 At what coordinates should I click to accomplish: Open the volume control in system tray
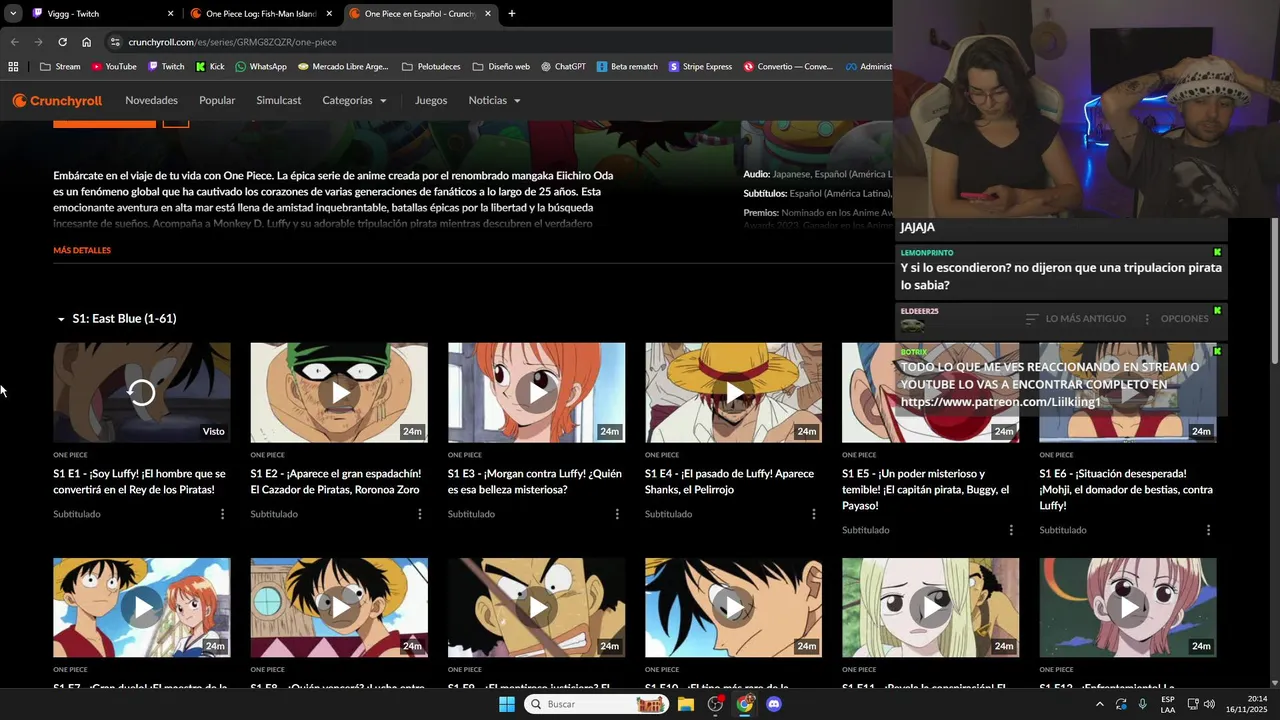click(1209, 704)
